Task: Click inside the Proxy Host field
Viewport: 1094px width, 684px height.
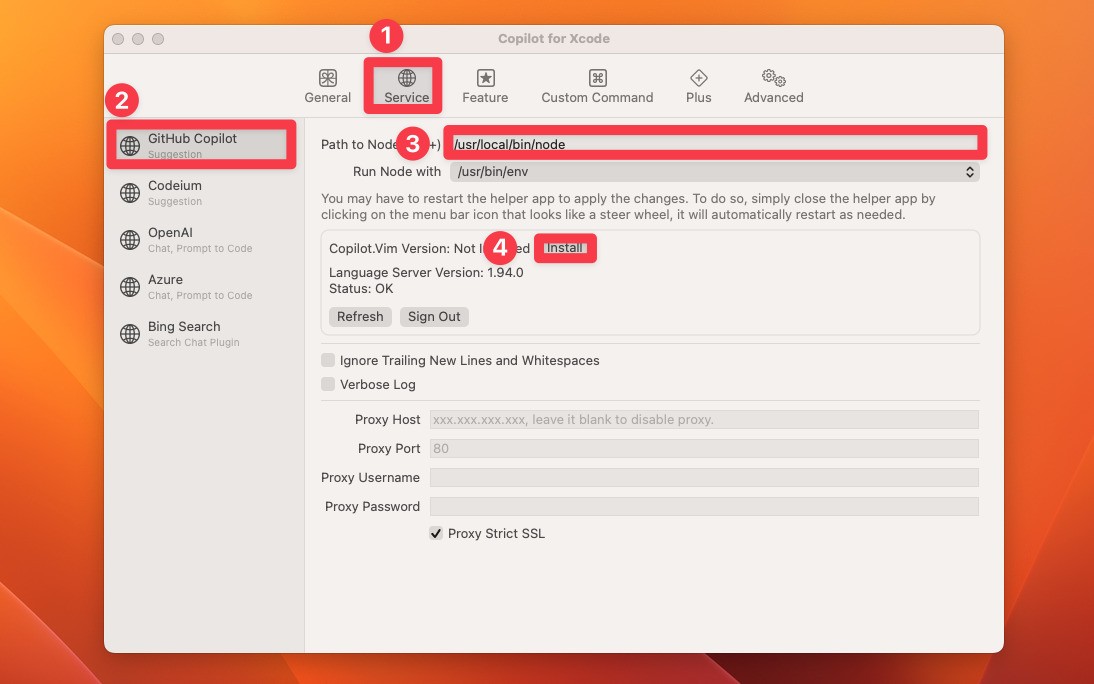Action: coord(700,419)
